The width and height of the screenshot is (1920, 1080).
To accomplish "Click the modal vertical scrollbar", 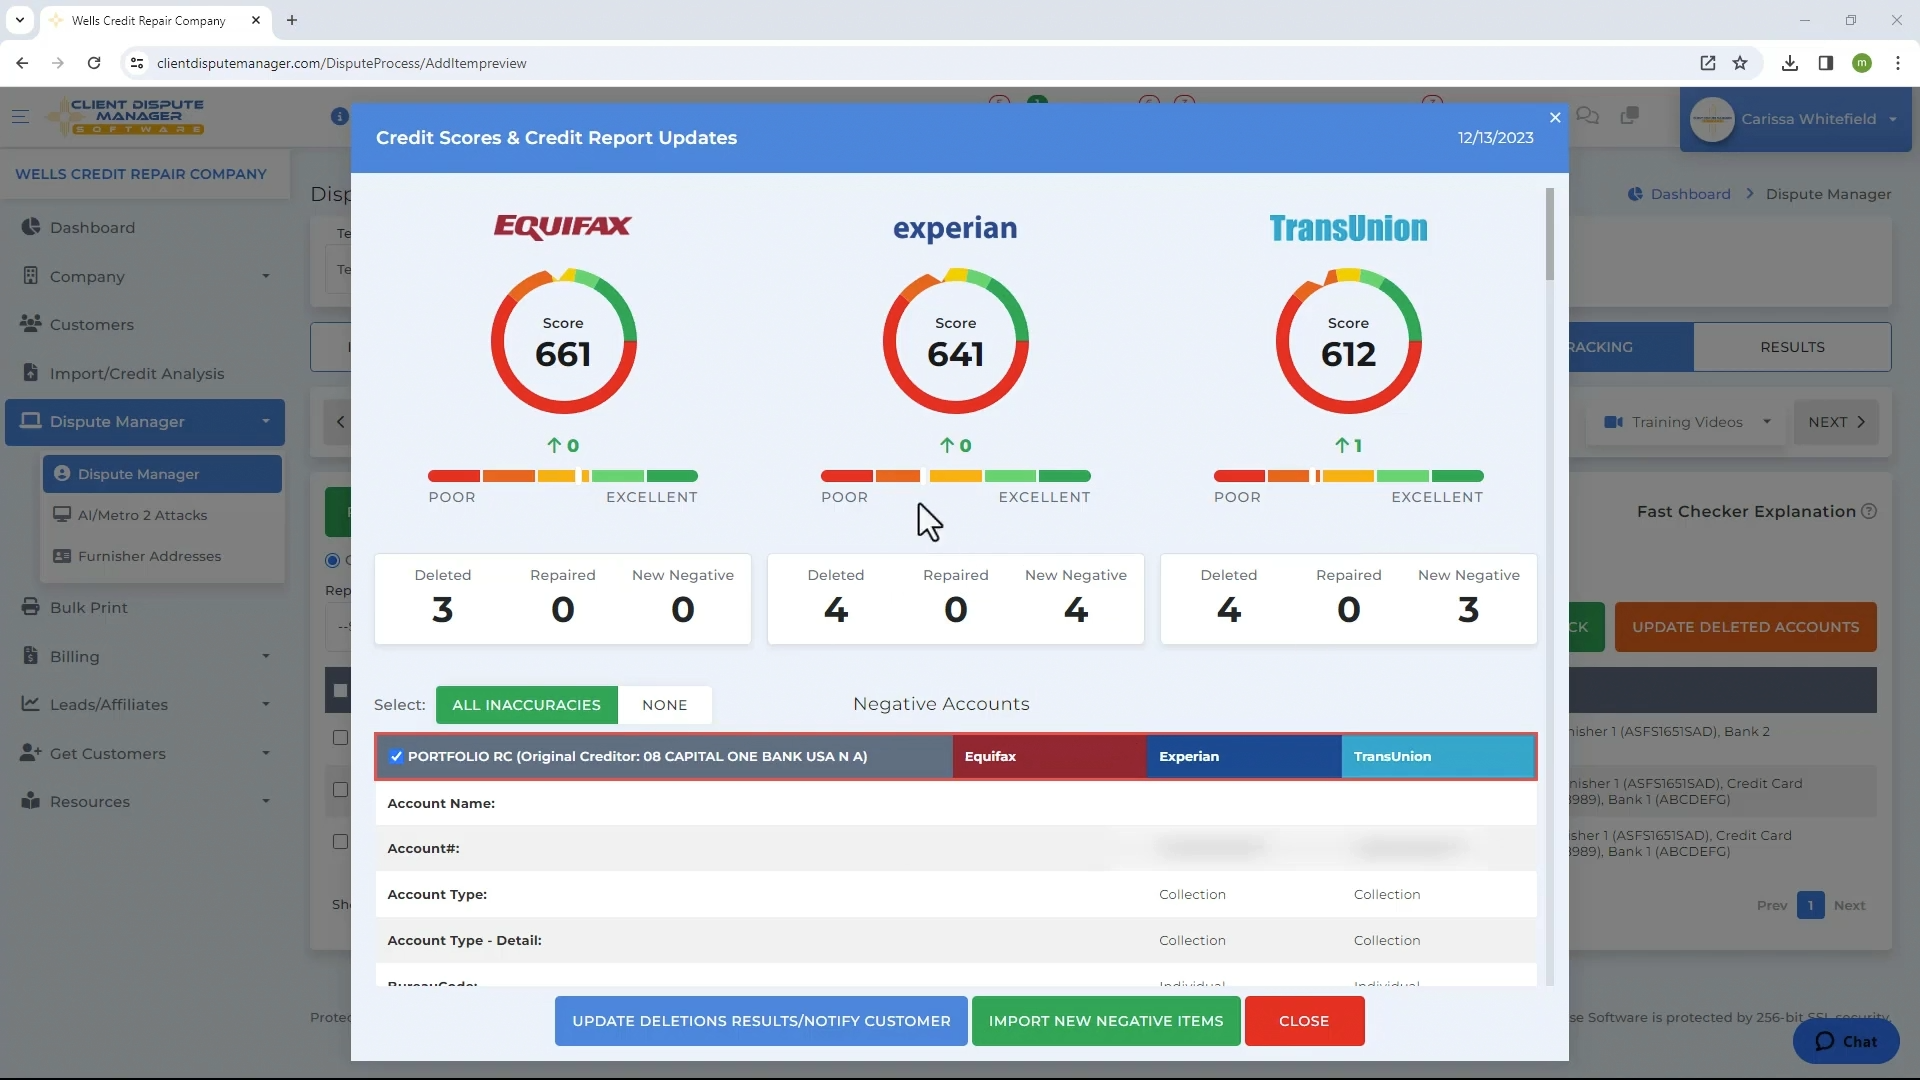I will tap(1550, 234).
